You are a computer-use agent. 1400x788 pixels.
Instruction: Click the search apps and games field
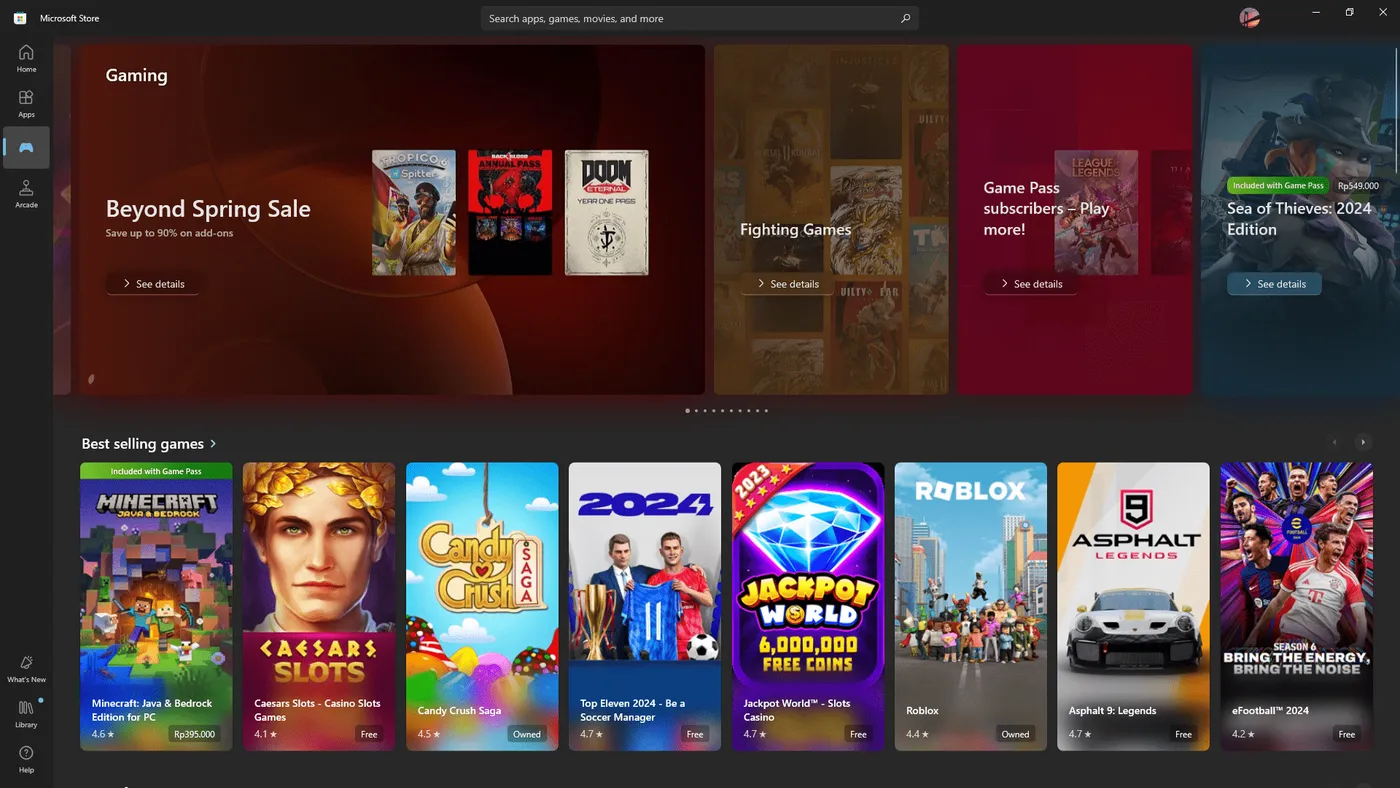699,18
